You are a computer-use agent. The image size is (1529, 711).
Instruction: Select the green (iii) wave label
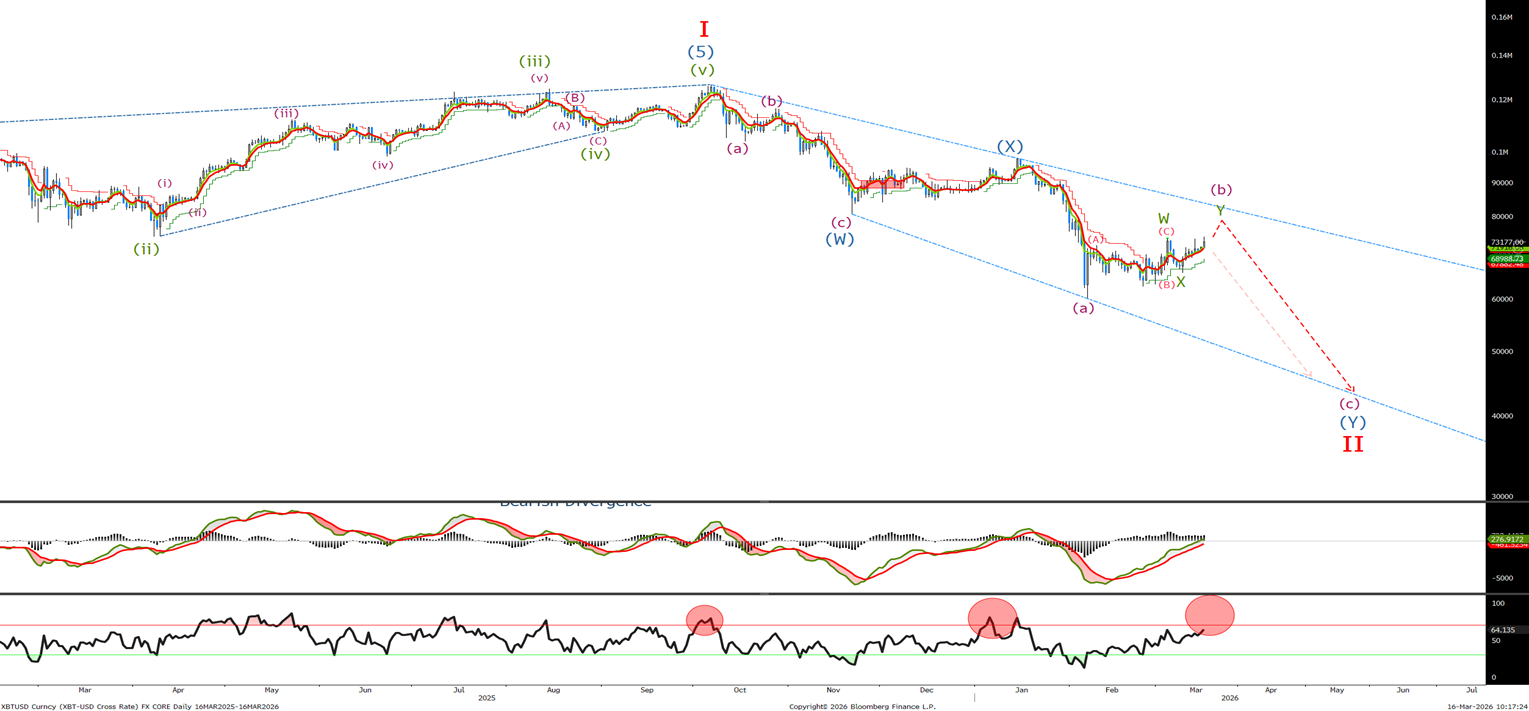(x=535, y=61)
